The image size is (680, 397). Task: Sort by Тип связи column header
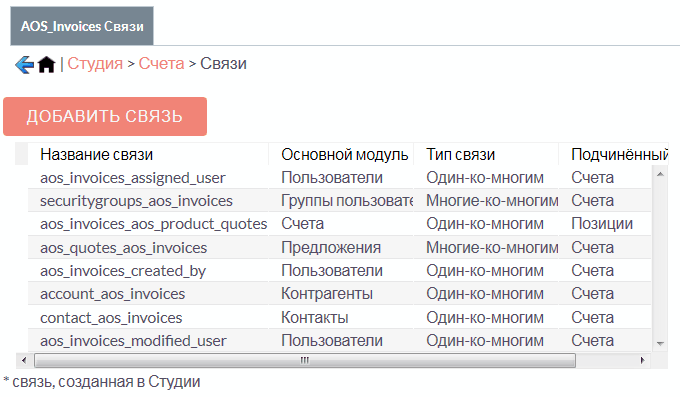tap(461, 154)
